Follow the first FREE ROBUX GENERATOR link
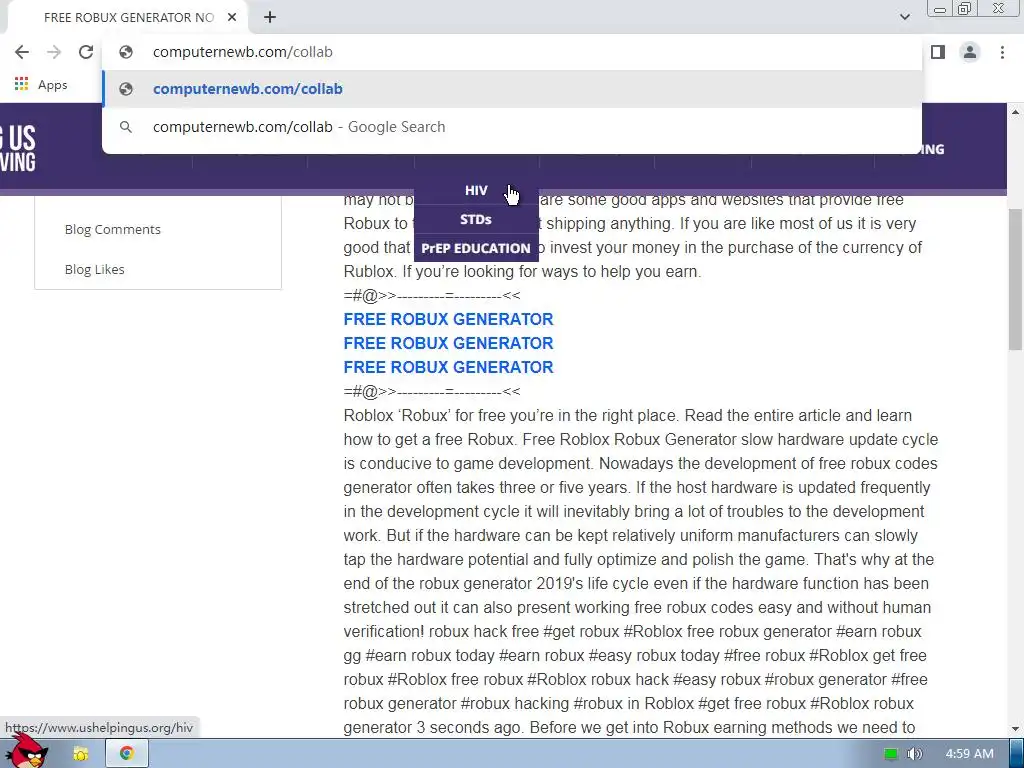The width and height of the screenshot is (1024, 768). pos(448,319)
